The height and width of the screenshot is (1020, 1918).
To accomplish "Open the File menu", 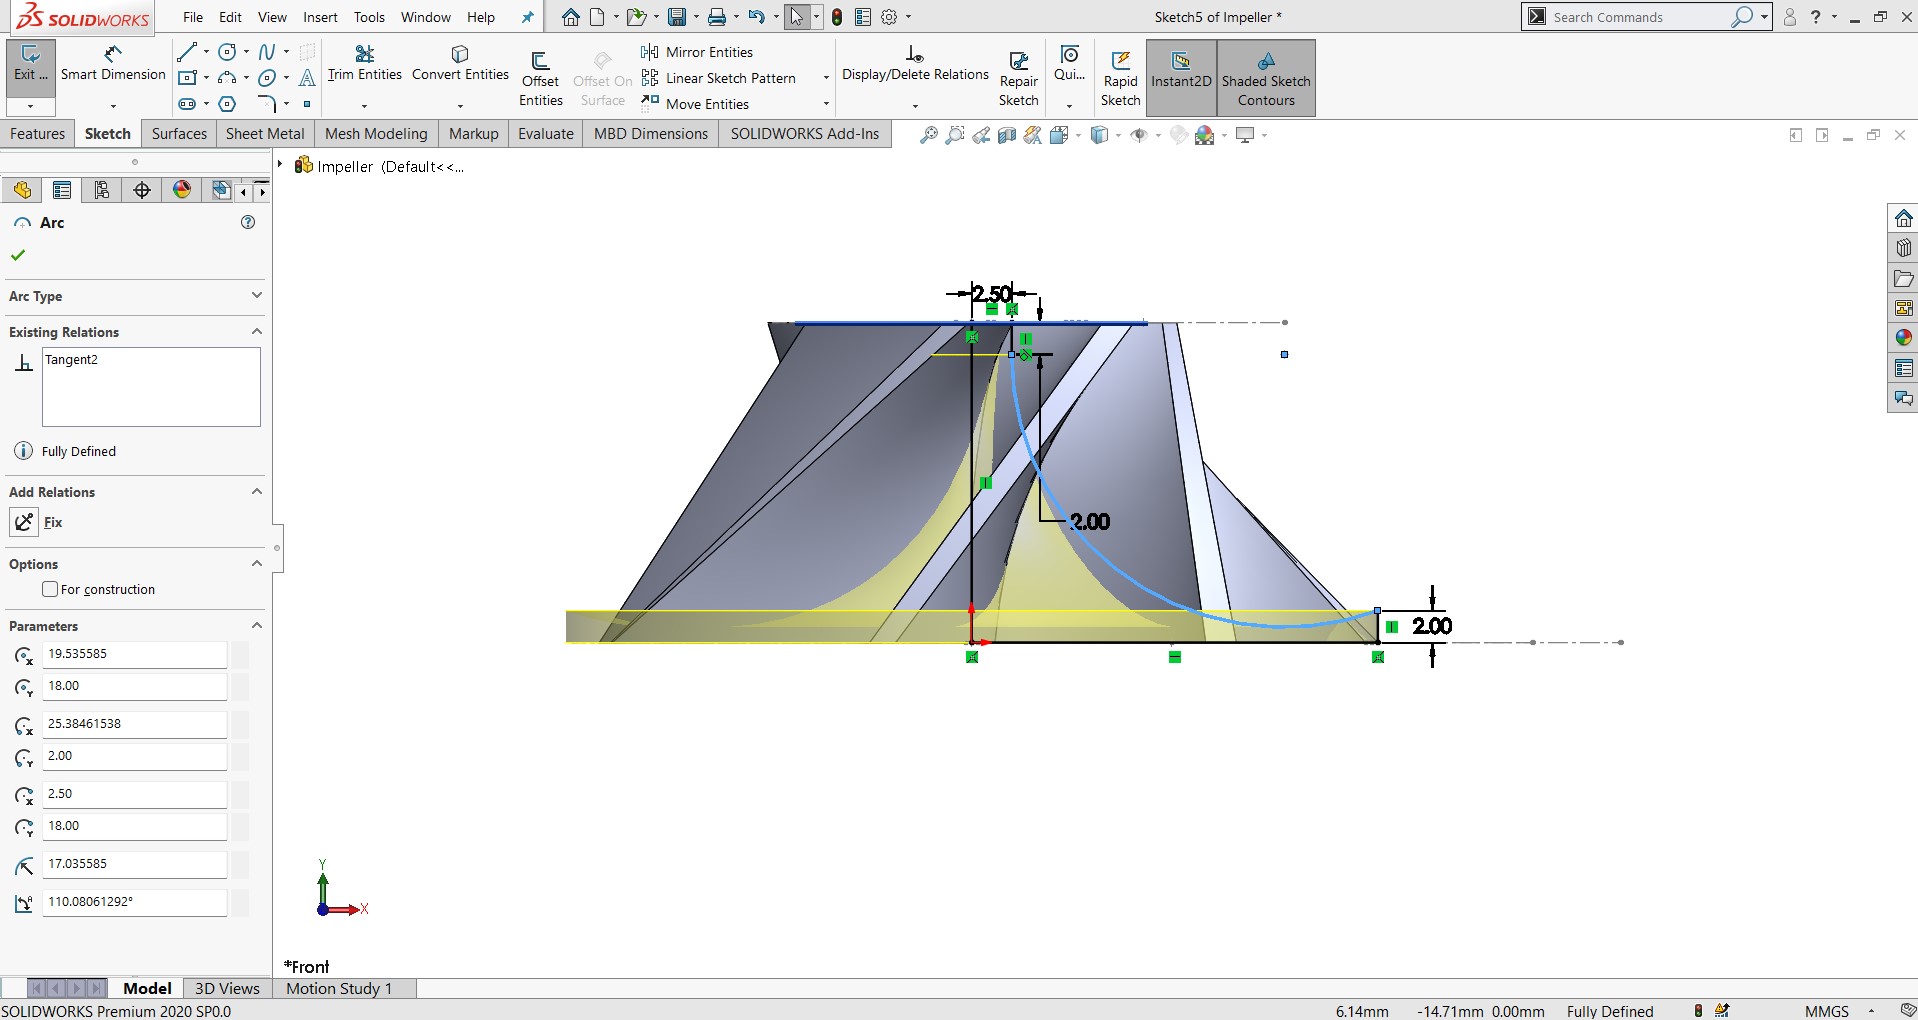I will 193,17.
